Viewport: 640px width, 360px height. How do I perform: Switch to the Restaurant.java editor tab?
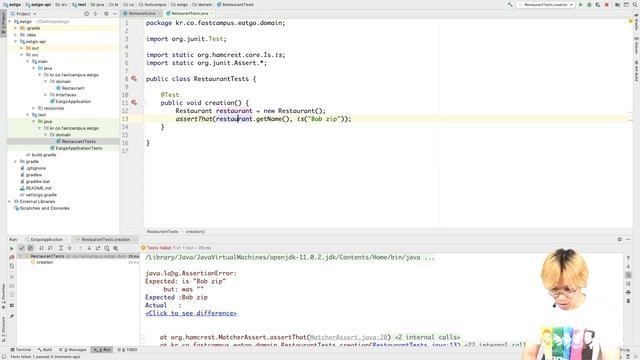pyautogui.click(x=142, y=13)
